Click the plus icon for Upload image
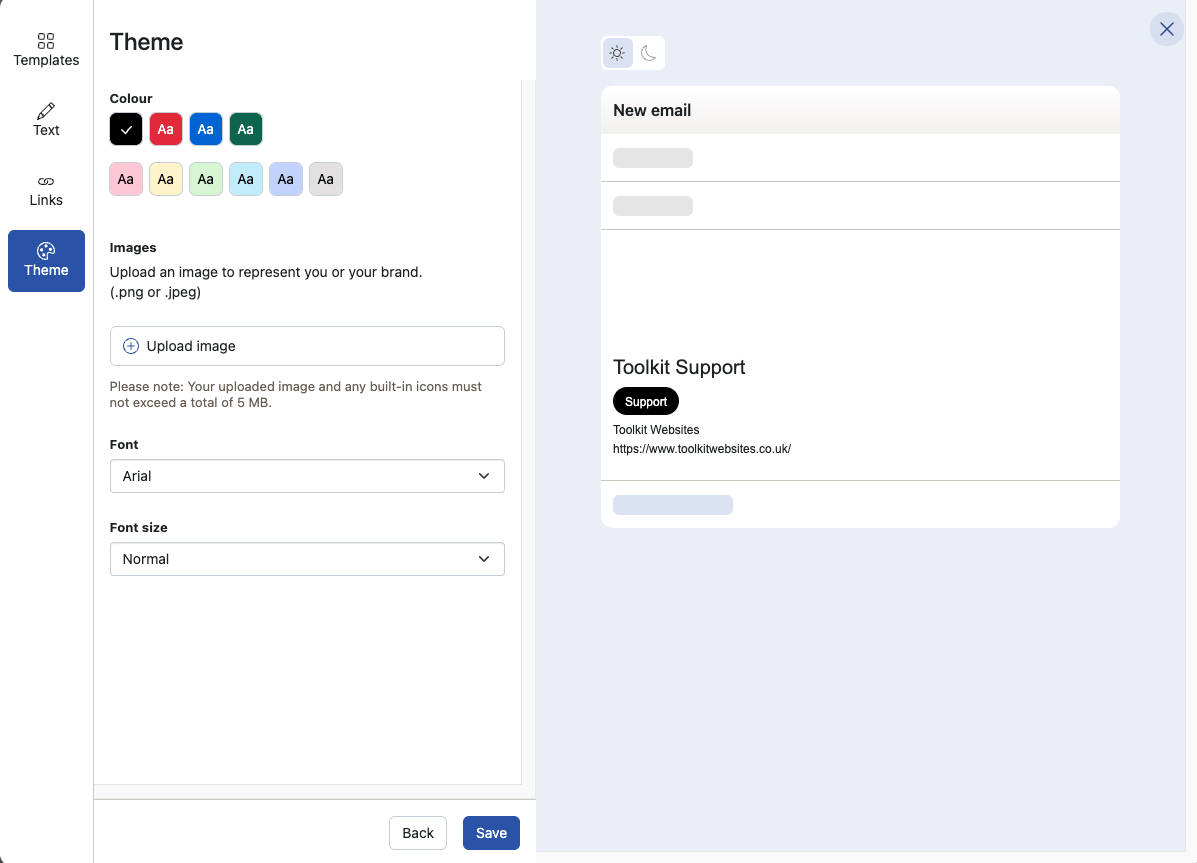1197x863 pixels. point(131,346)
